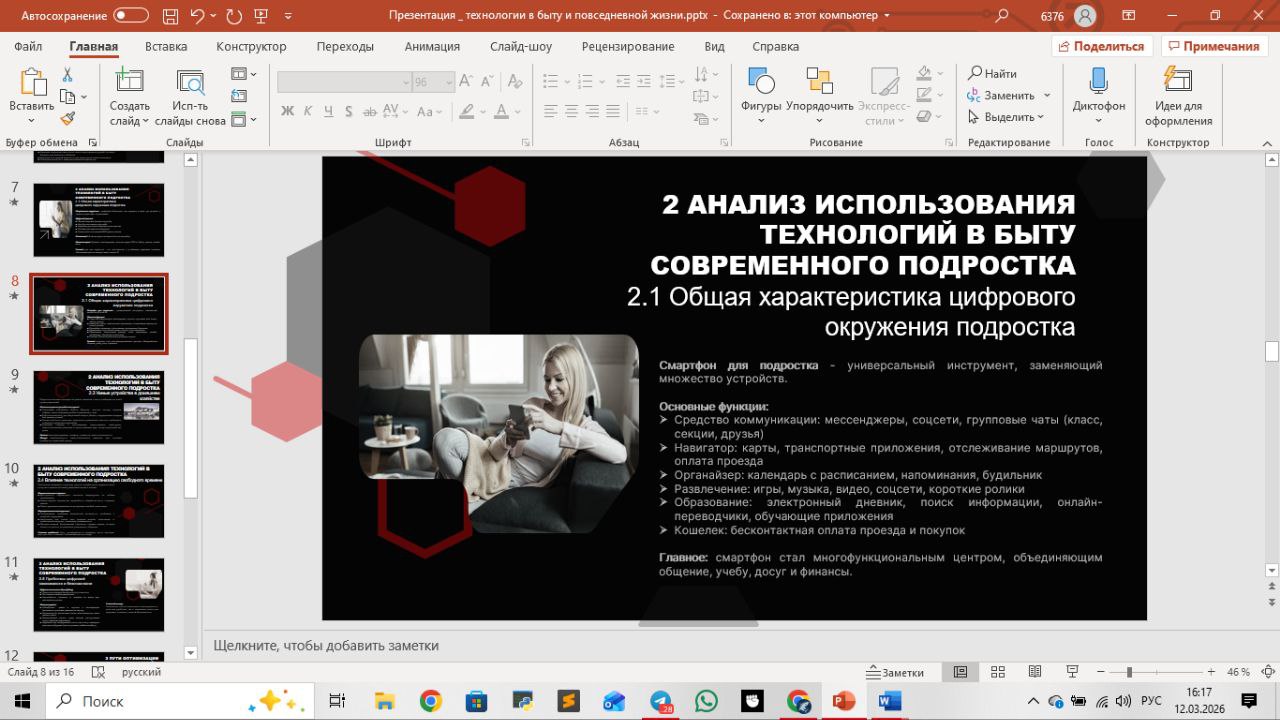Expand the Фигуры shapes gallery
This screenshot has height=720, width=1280.
tap(761, 121)
